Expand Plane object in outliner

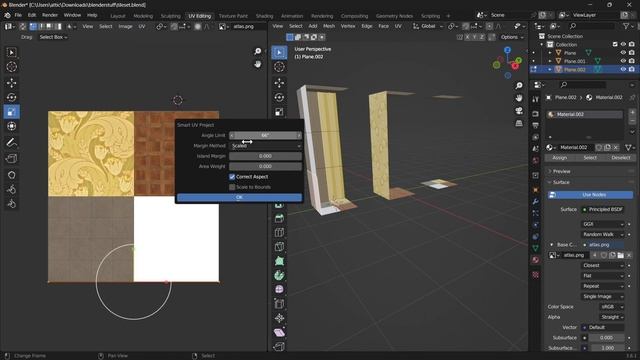(550, 53)
